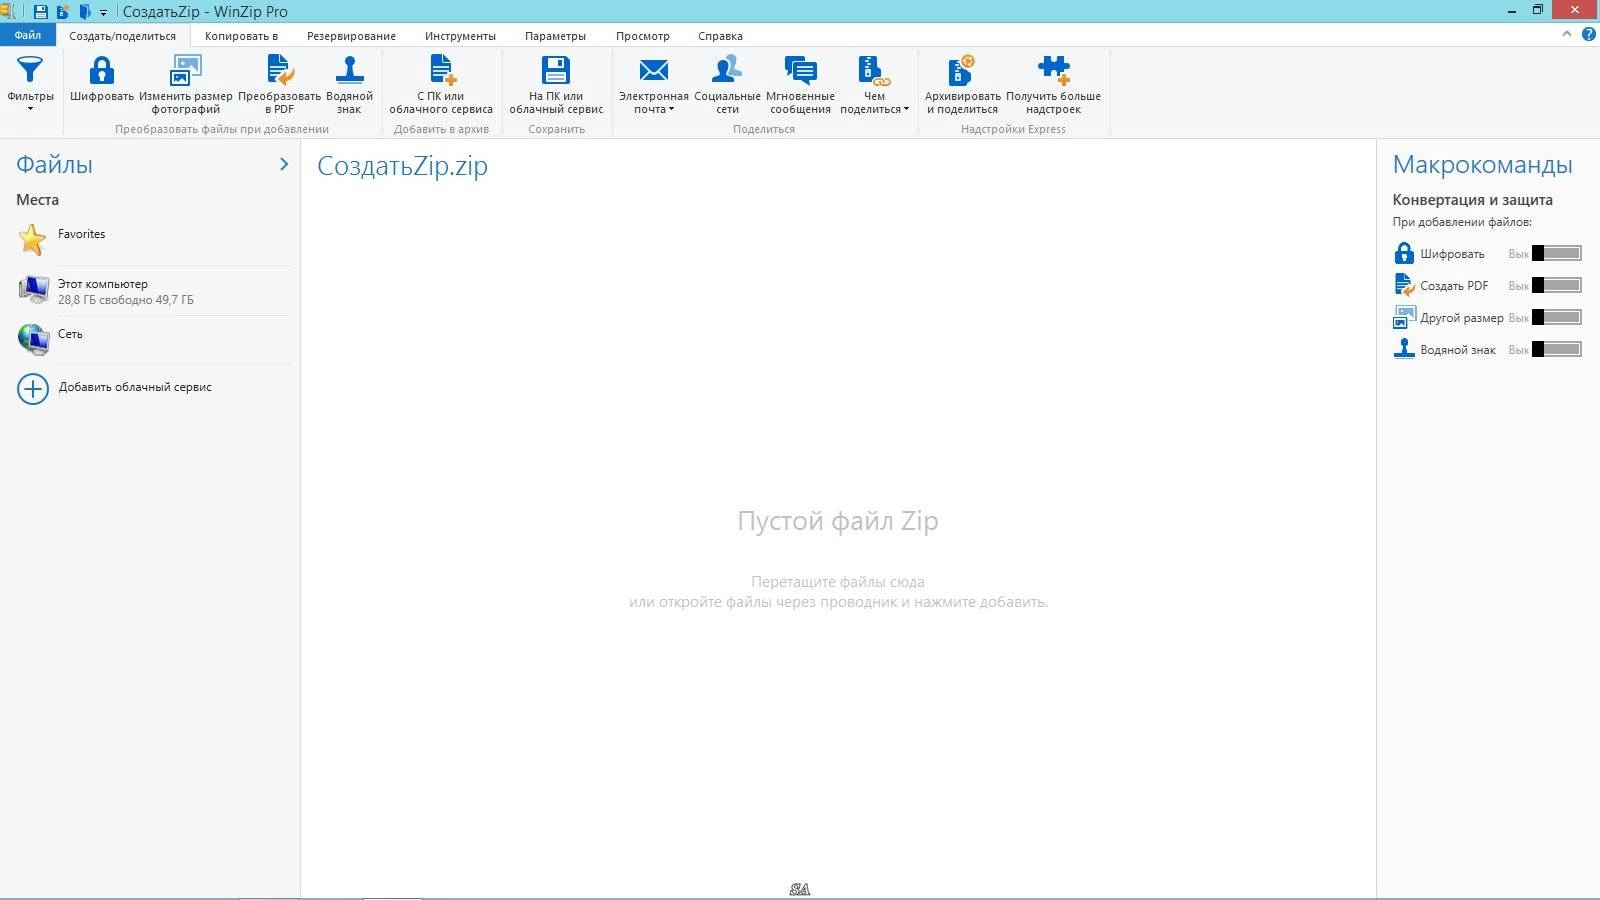Click the Шифровать lock icon in ribbon
Viewport: 1600px width, 900px height.
101,70
